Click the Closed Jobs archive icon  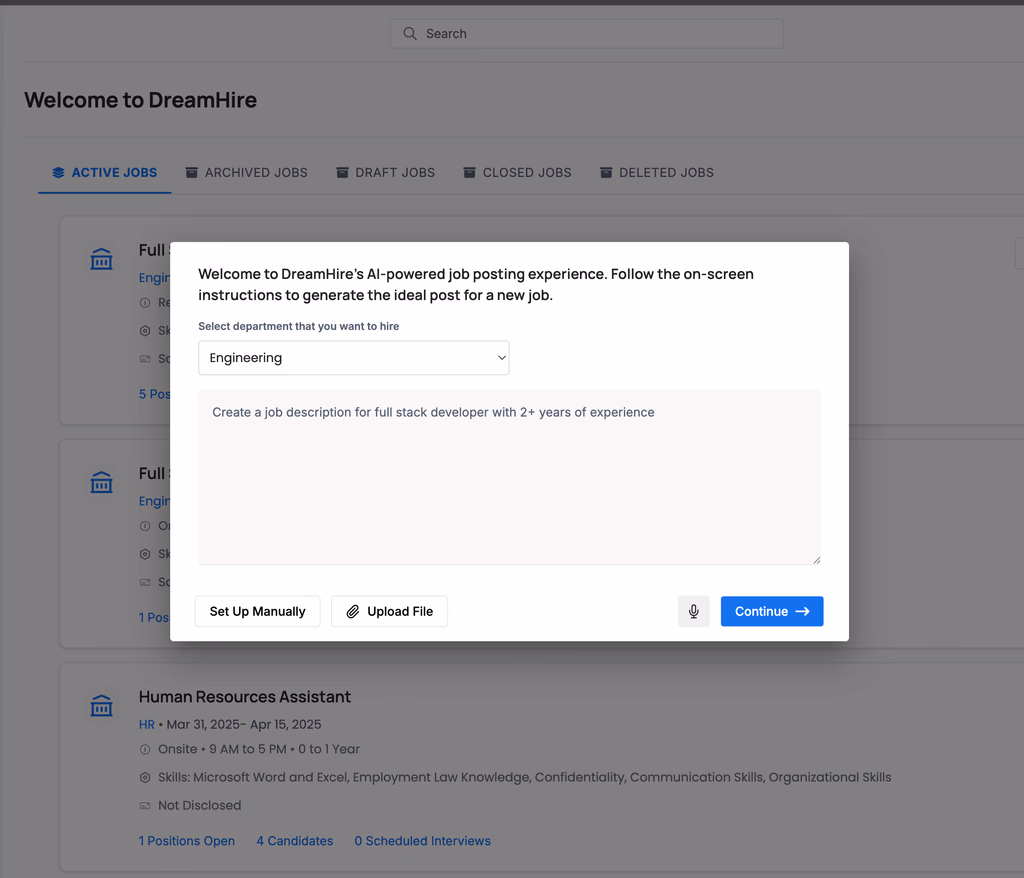470,172
